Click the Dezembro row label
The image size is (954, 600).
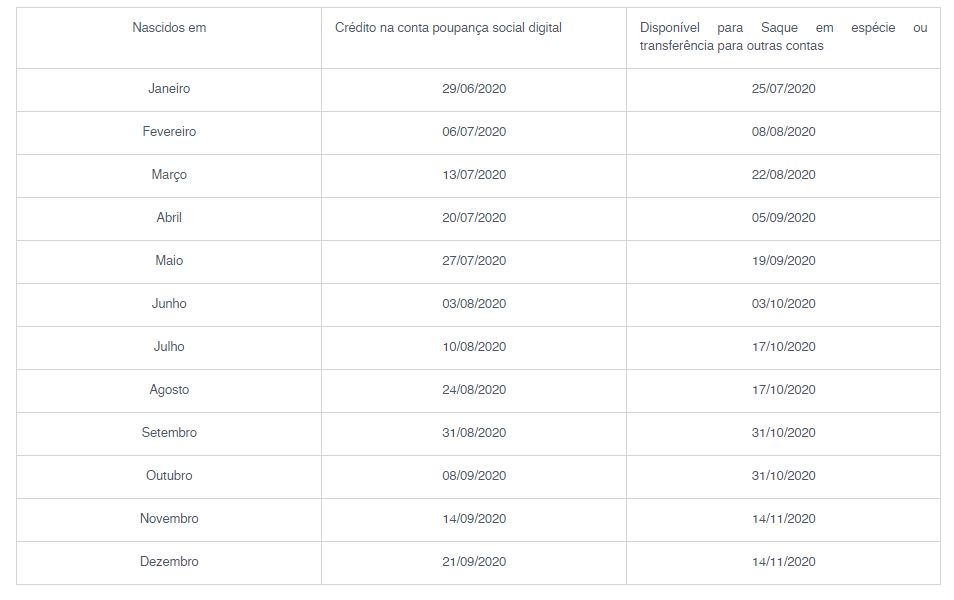[x=169, y=562]
